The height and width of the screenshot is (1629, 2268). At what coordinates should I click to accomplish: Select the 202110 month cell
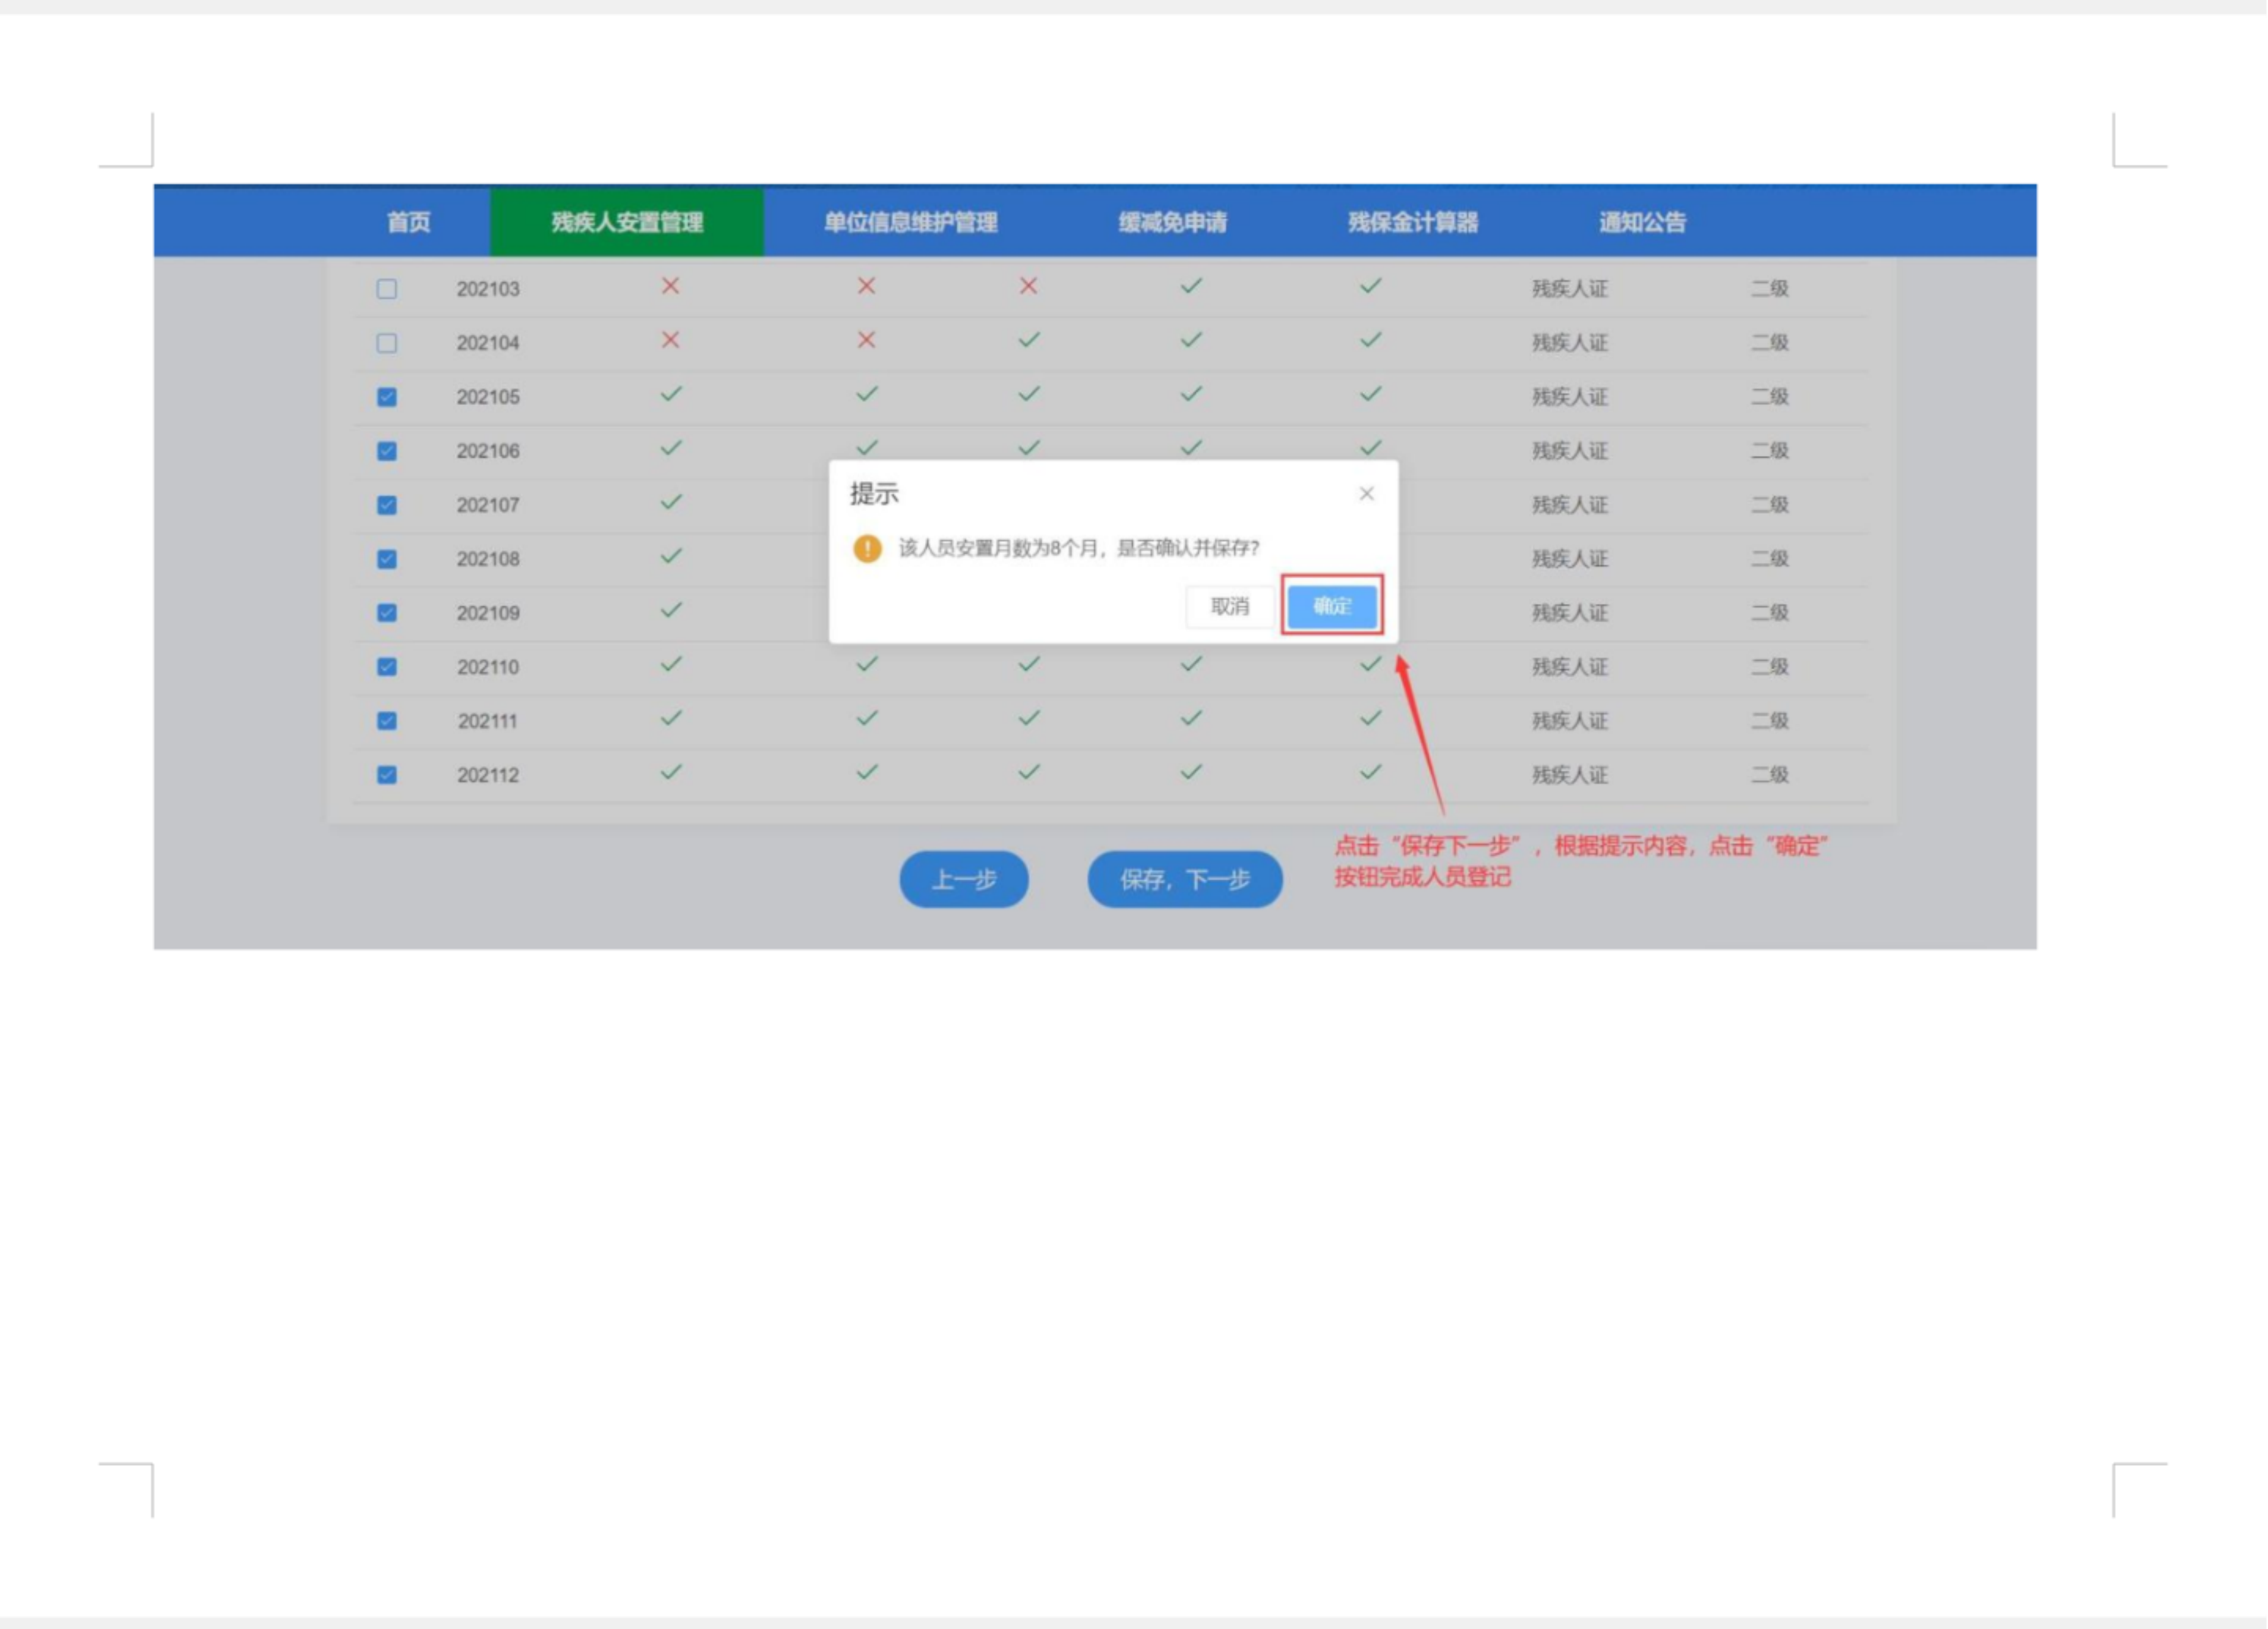(488, 667)
